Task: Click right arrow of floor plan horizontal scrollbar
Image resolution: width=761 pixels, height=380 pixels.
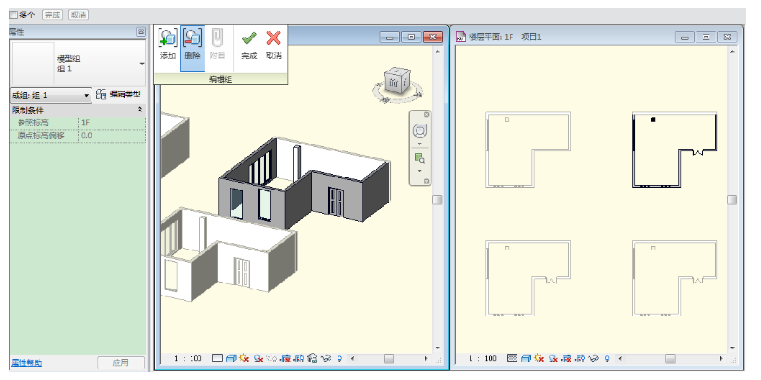Action: point(722,359)
